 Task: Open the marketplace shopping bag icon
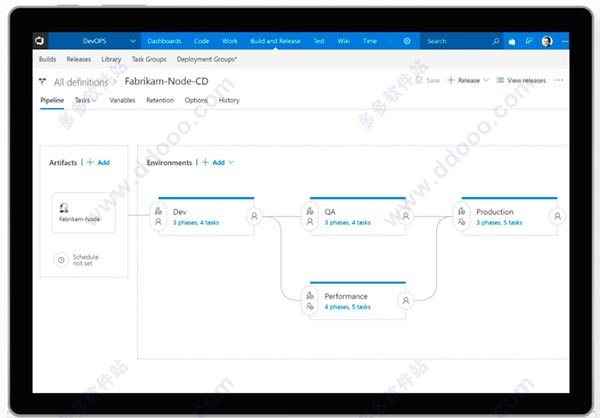click(512, 41)
